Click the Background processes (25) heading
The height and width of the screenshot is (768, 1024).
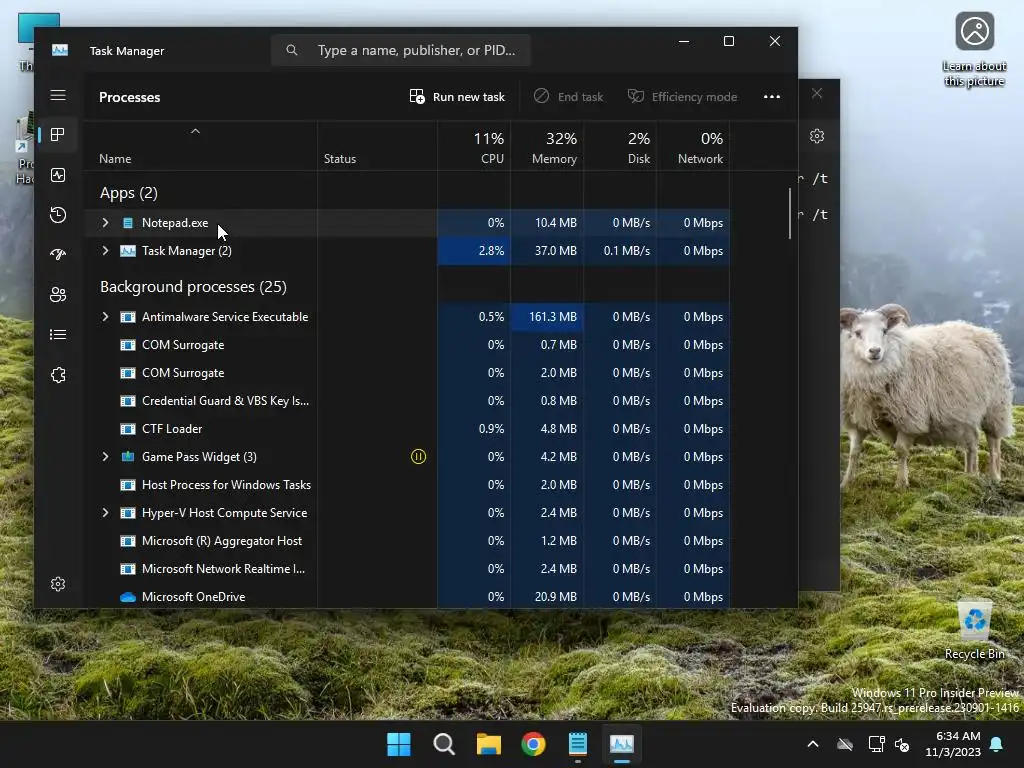[x=193, y=287]
